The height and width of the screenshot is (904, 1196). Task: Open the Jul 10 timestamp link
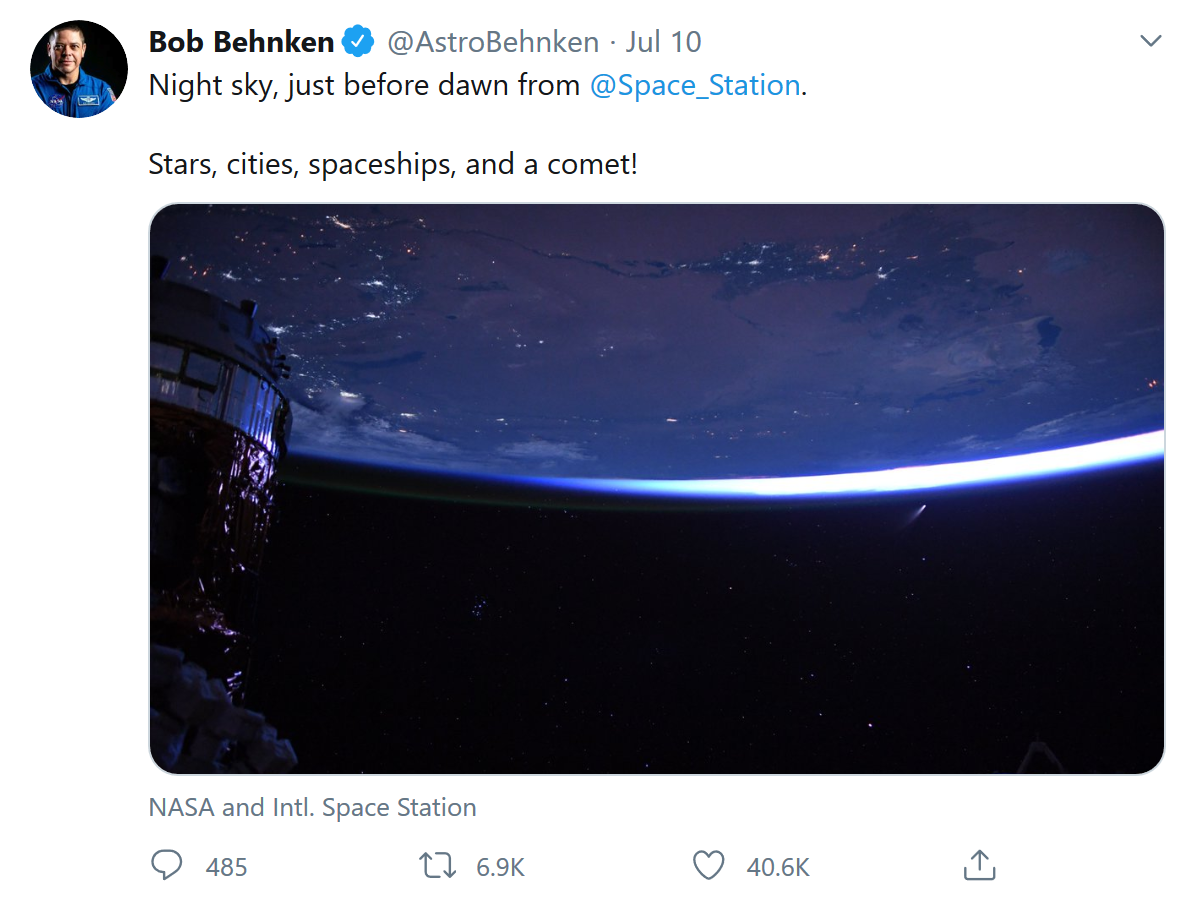[663, 42]
